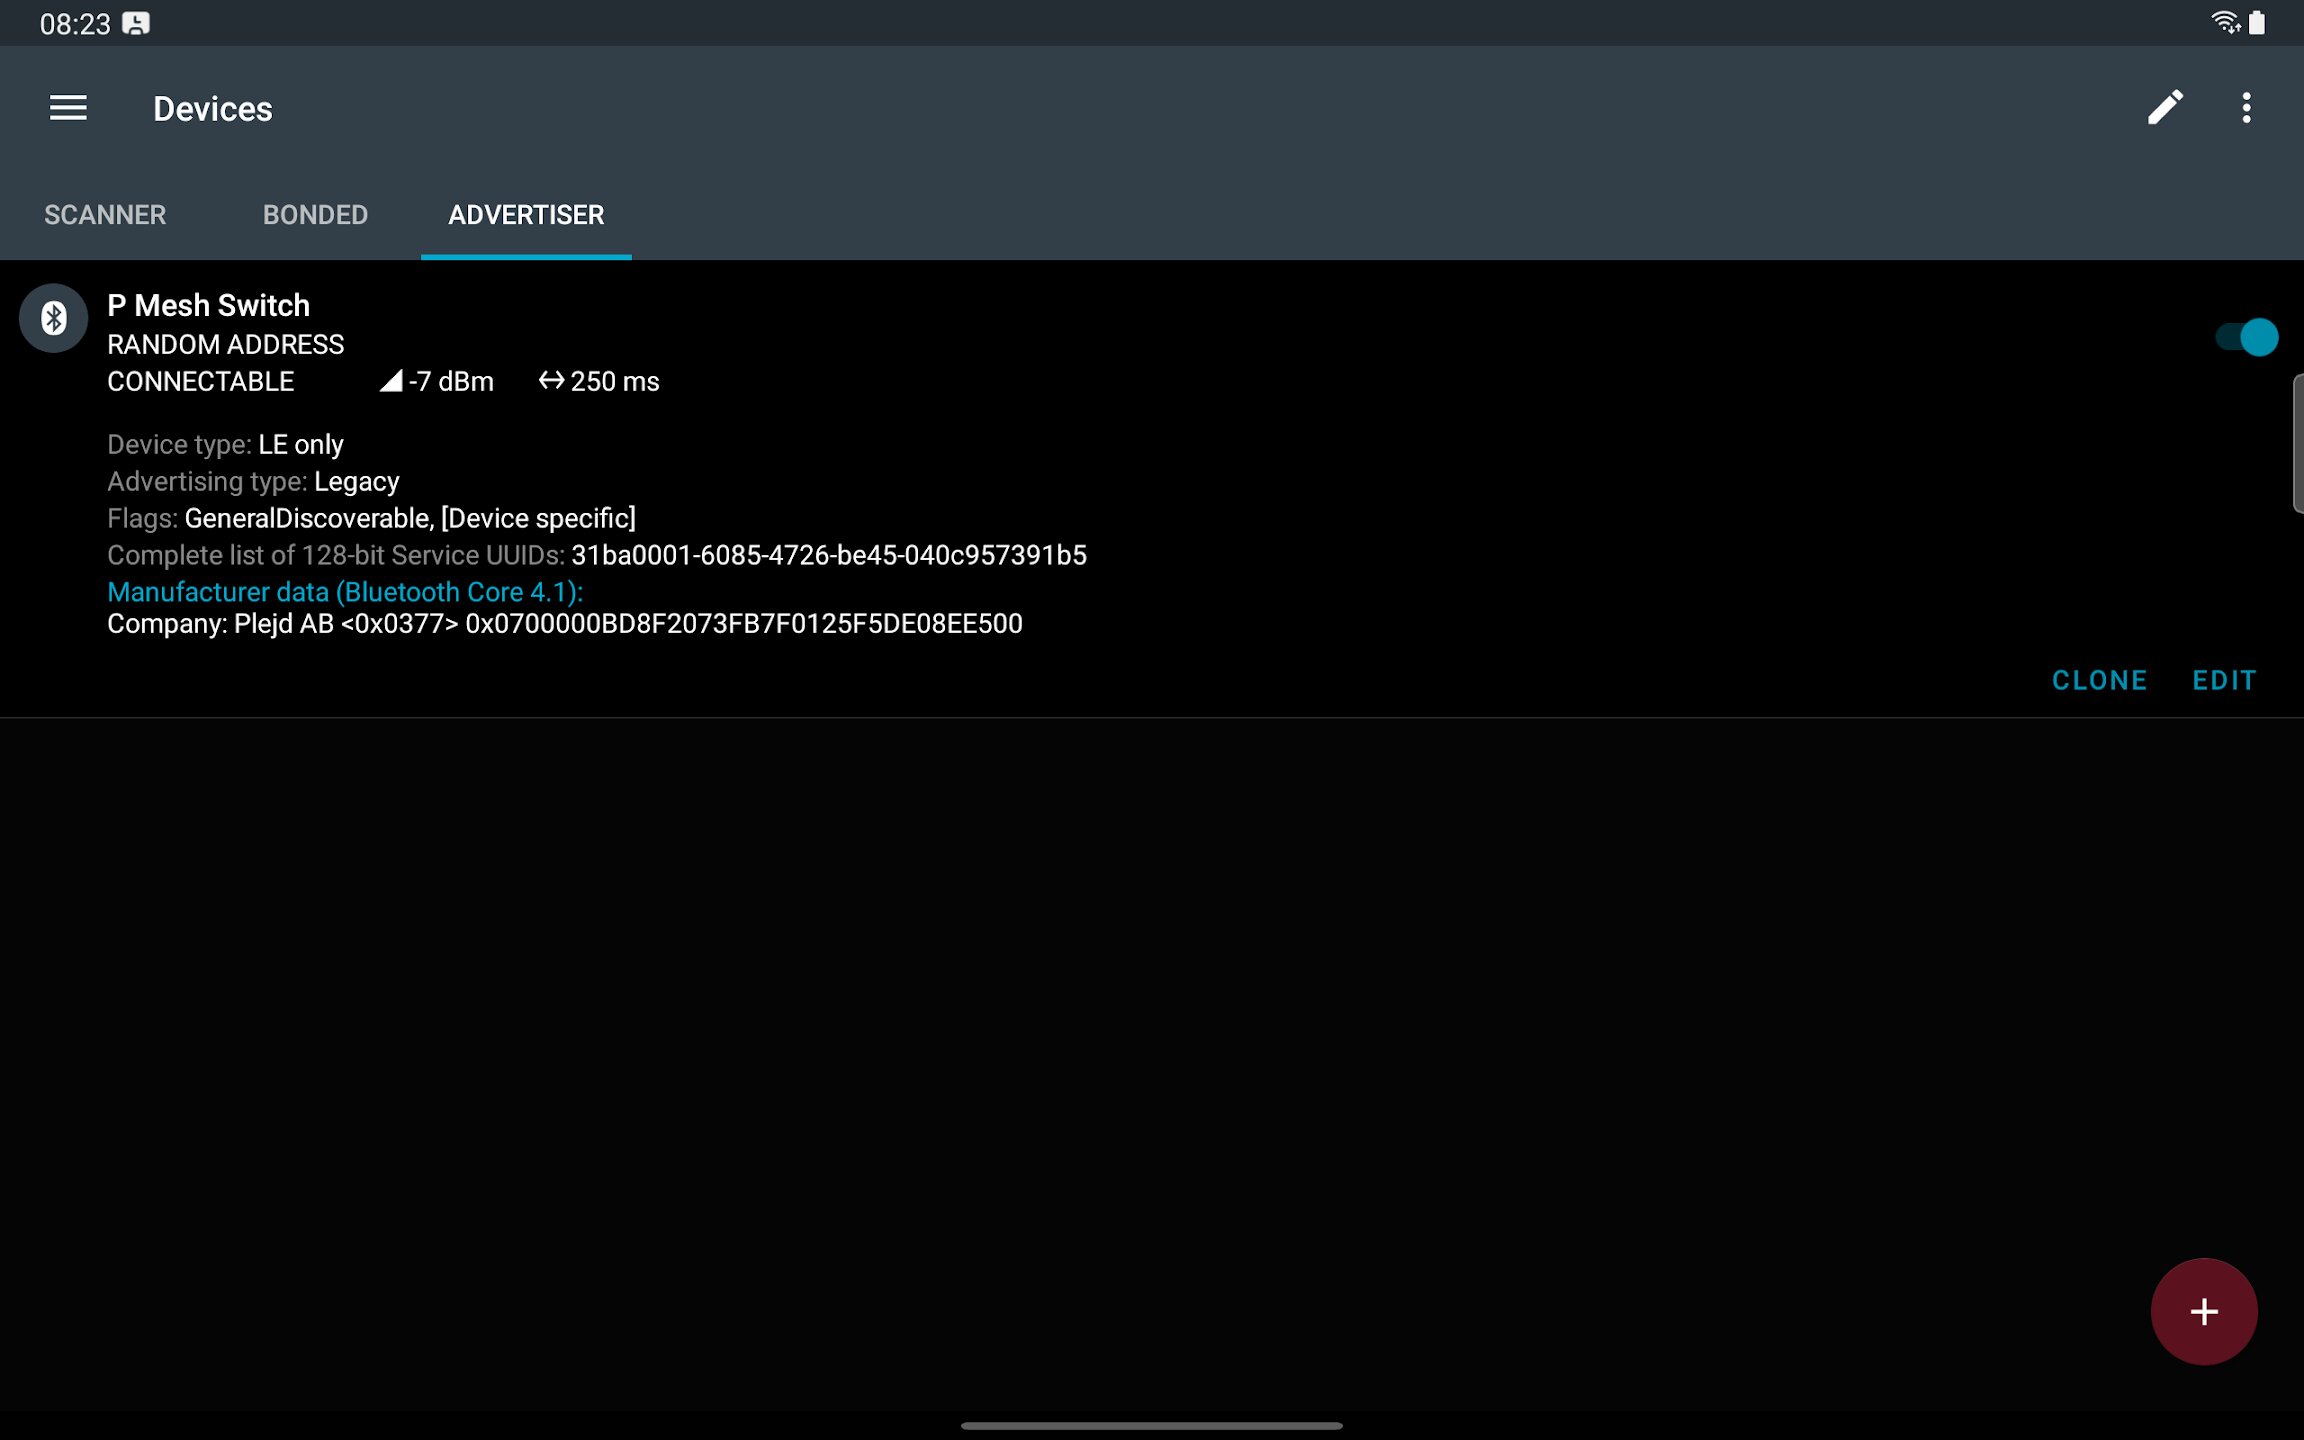Image resolution: width=2304 pixels, height=1440 pixels.
Task: Disable the P Mesh Switch advertising toggle
Action: [x=2246, y=337]
